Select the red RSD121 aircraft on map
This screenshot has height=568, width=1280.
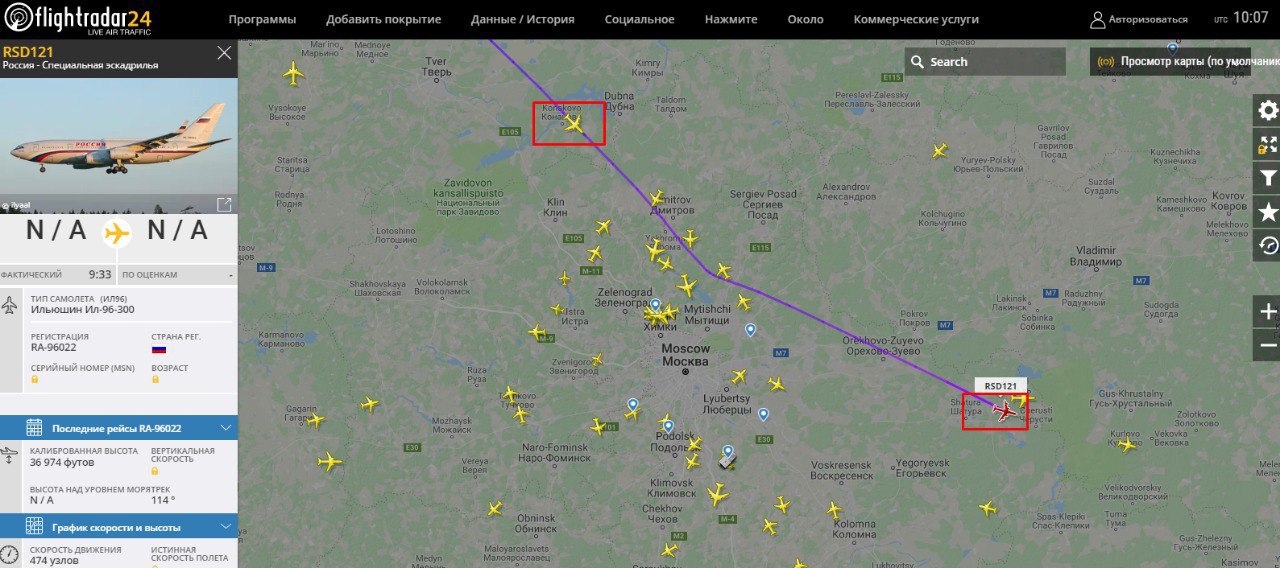click(x=1005, y=411)
